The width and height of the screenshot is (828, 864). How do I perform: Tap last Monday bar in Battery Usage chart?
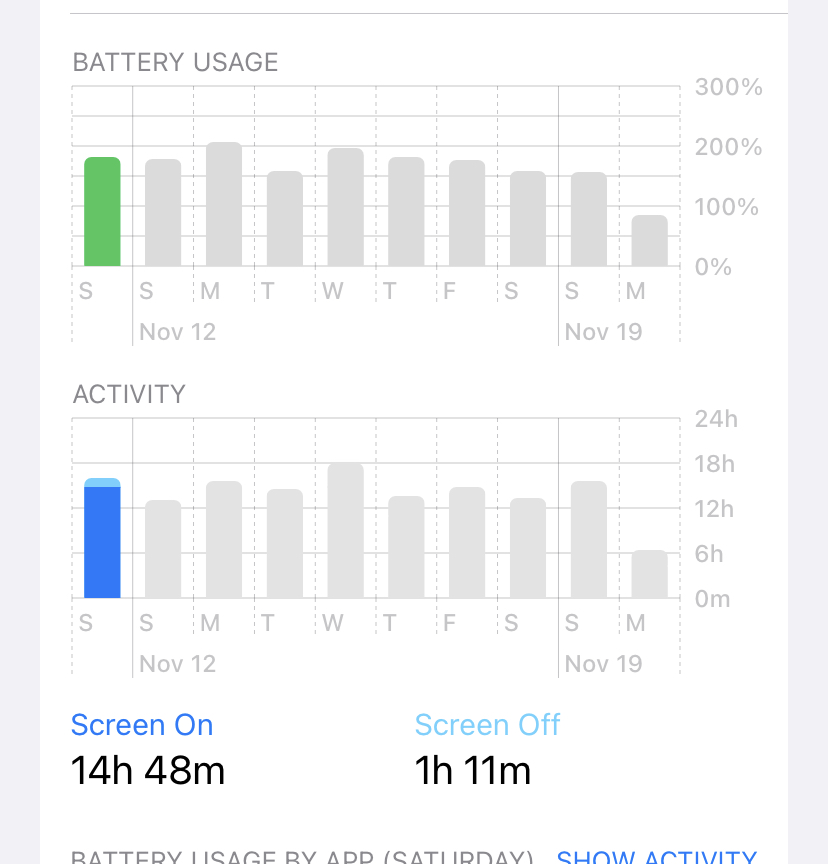click(x=650, y=241)
